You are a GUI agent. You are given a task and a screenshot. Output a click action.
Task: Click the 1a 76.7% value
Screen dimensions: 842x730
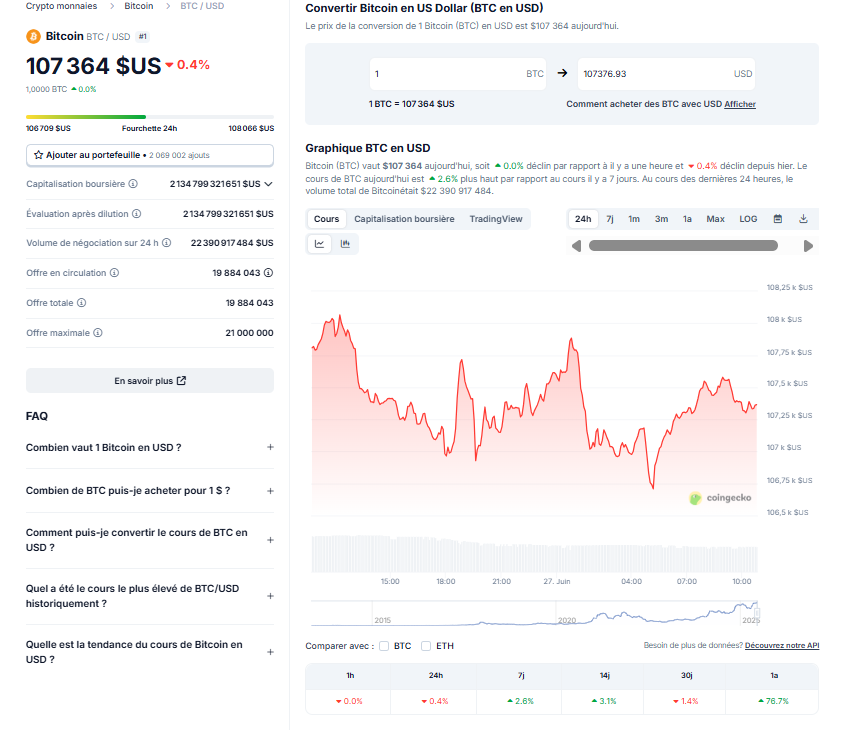click(773, 701)
